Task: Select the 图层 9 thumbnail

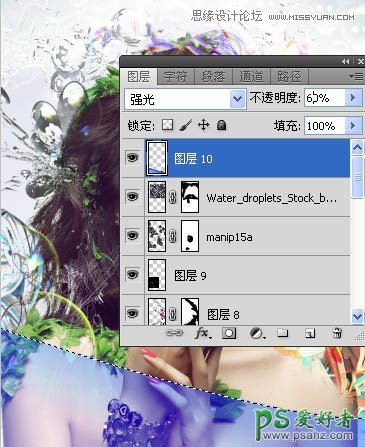Action: (157, 275)
